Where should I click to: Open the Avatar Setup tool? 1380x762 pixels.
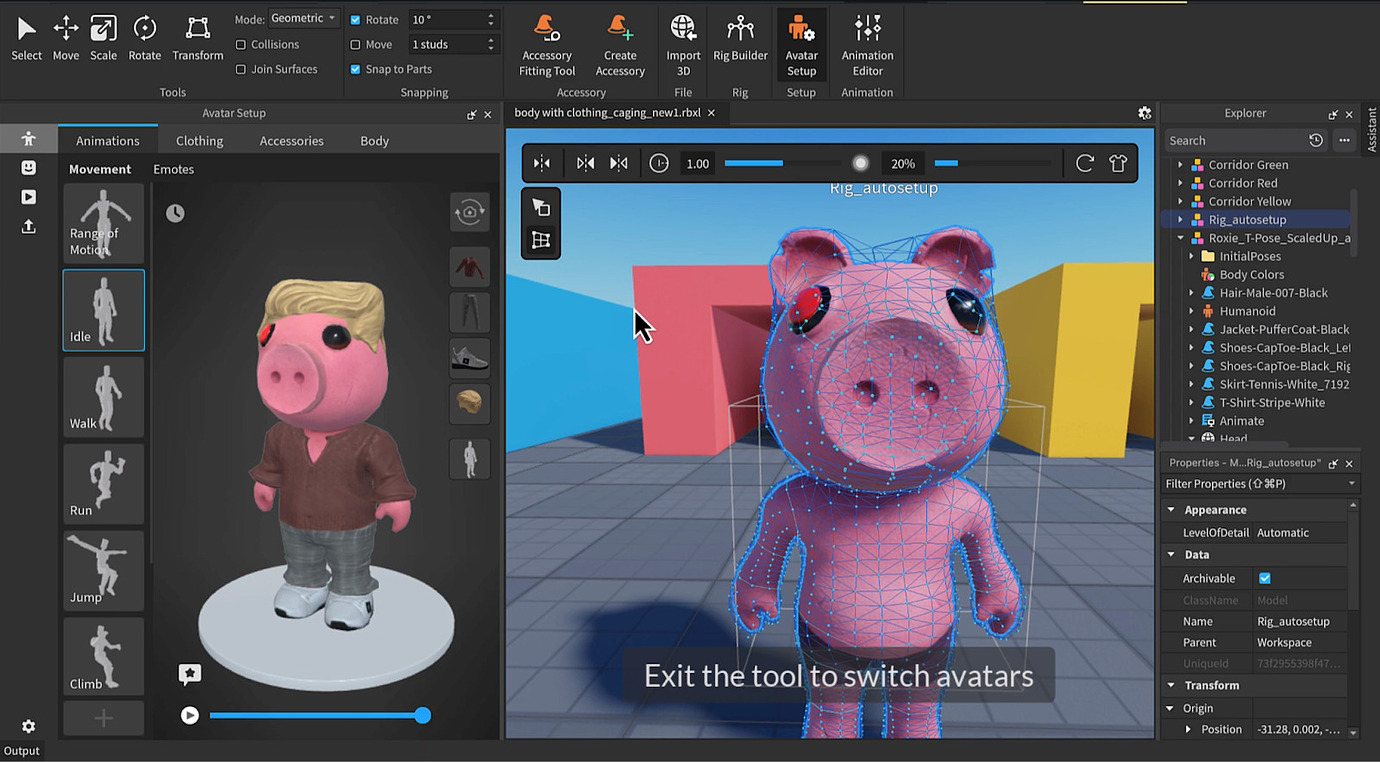pyautogui.click(x=800, y=40)
